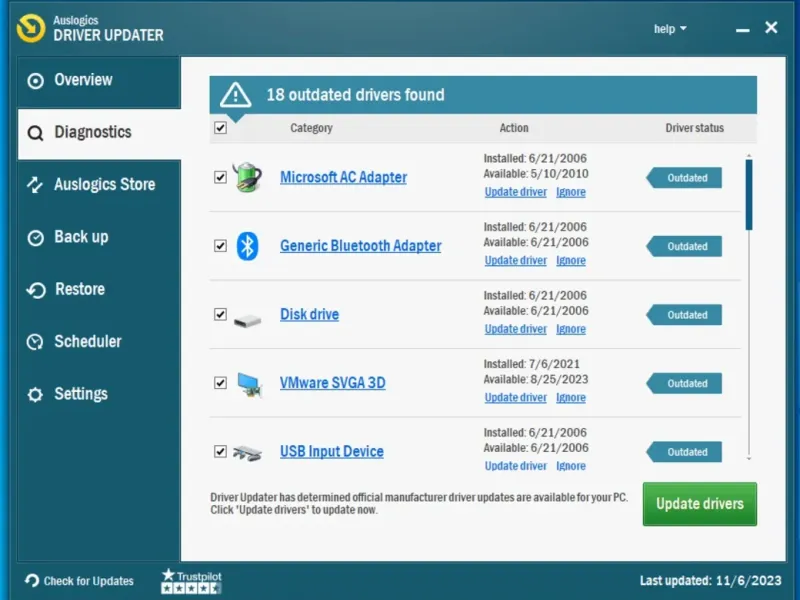This screenshot has width=800, height=600.
Task: Click Update driver for Disk drive
Action: pos(515,329)
